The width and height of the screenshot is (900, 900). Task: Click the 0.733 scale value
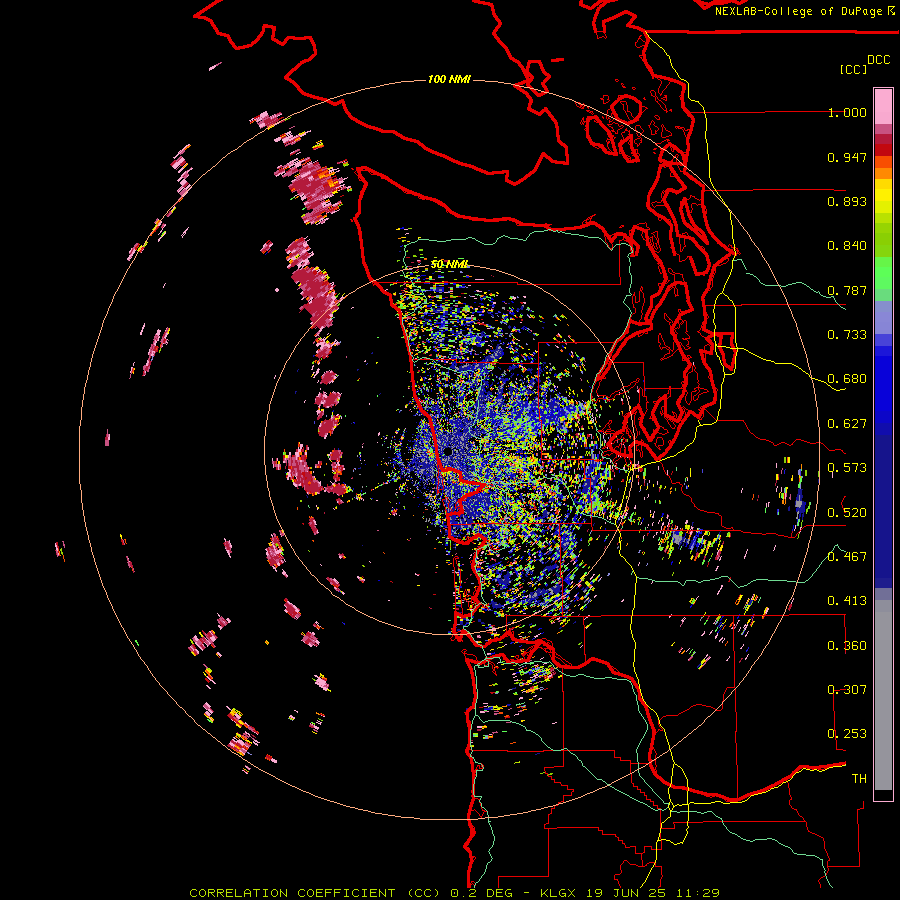click(x=847, y=335)
